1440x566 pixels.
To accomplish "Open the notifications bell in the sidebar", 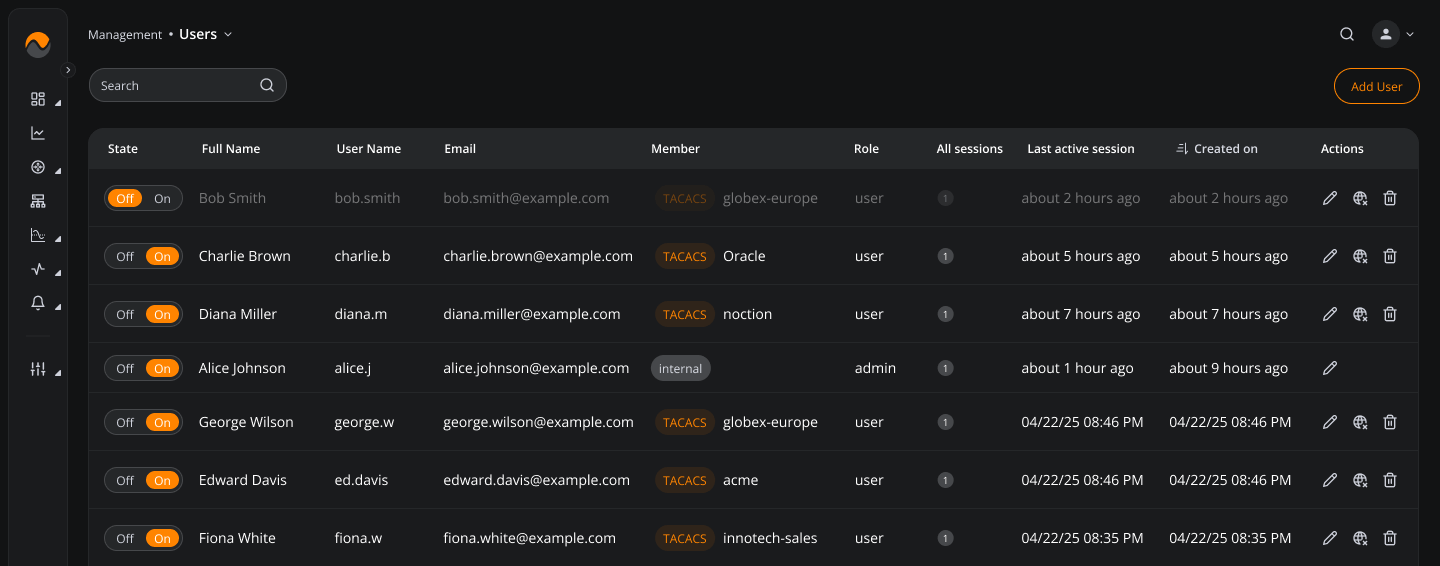I will click(x=38, y=303).
